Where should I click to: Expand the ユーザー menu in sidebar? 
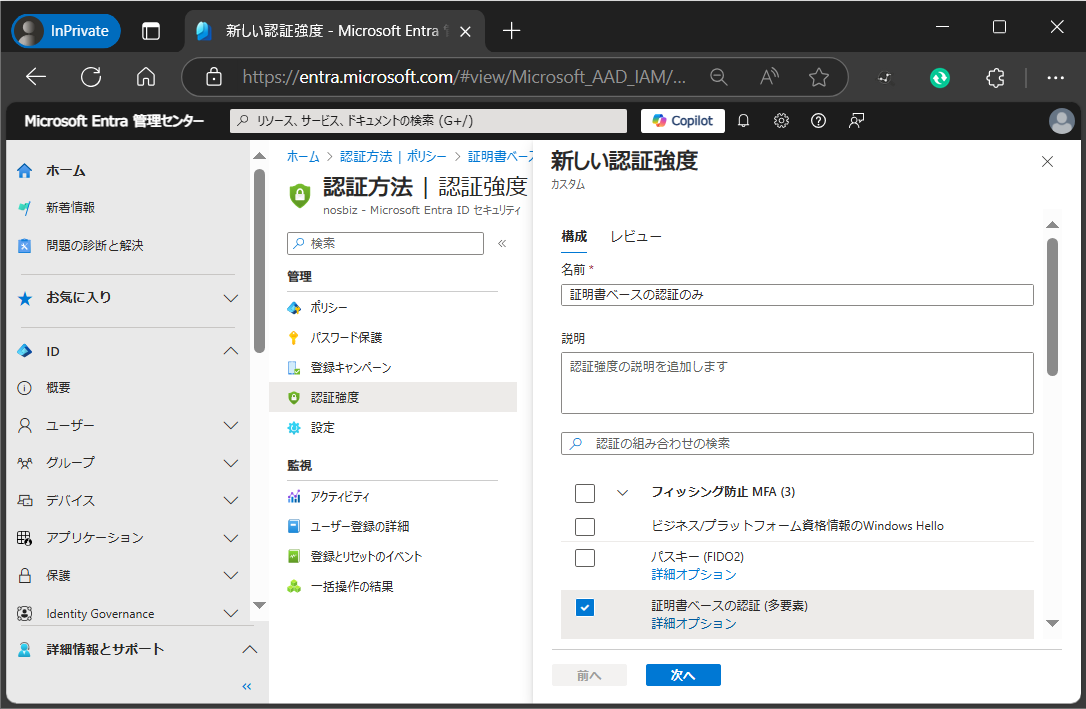[231, 426]
